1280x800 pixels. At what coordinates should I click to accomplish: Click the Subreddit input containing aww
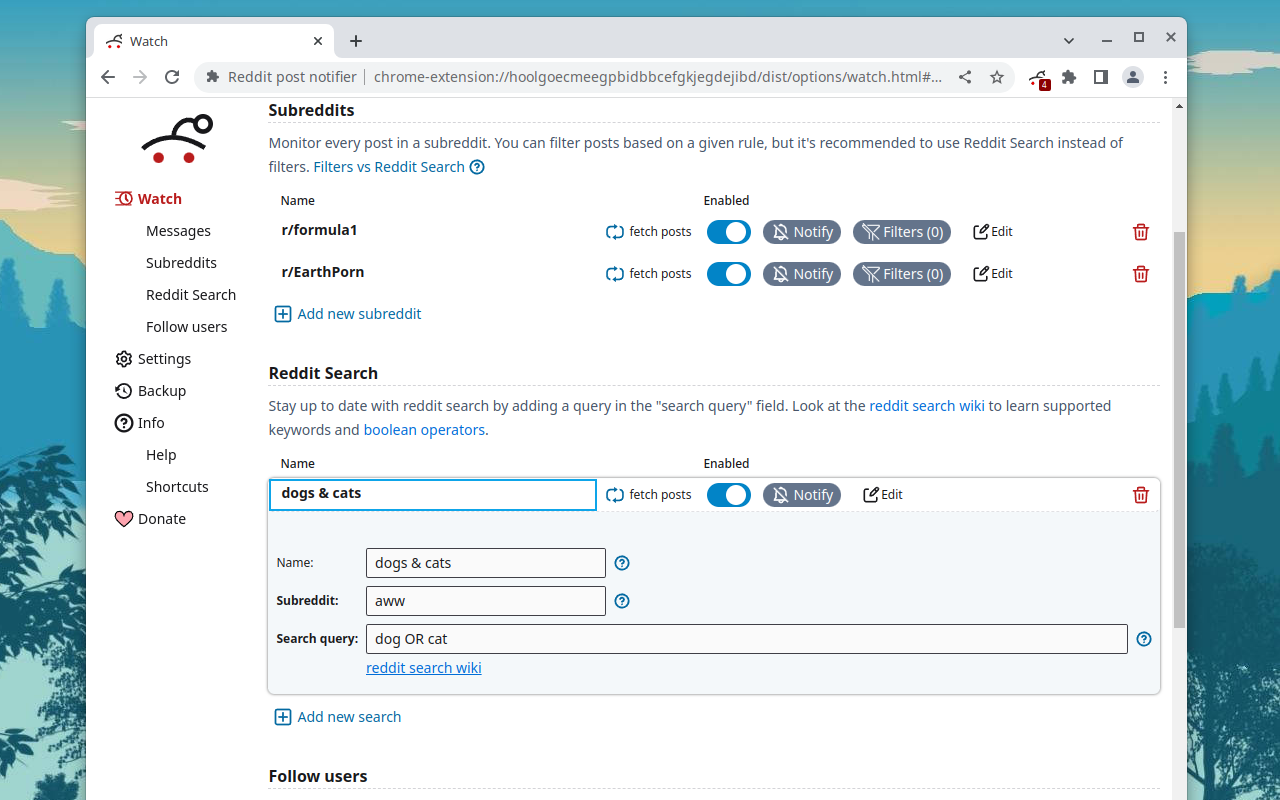pos(486,601)
